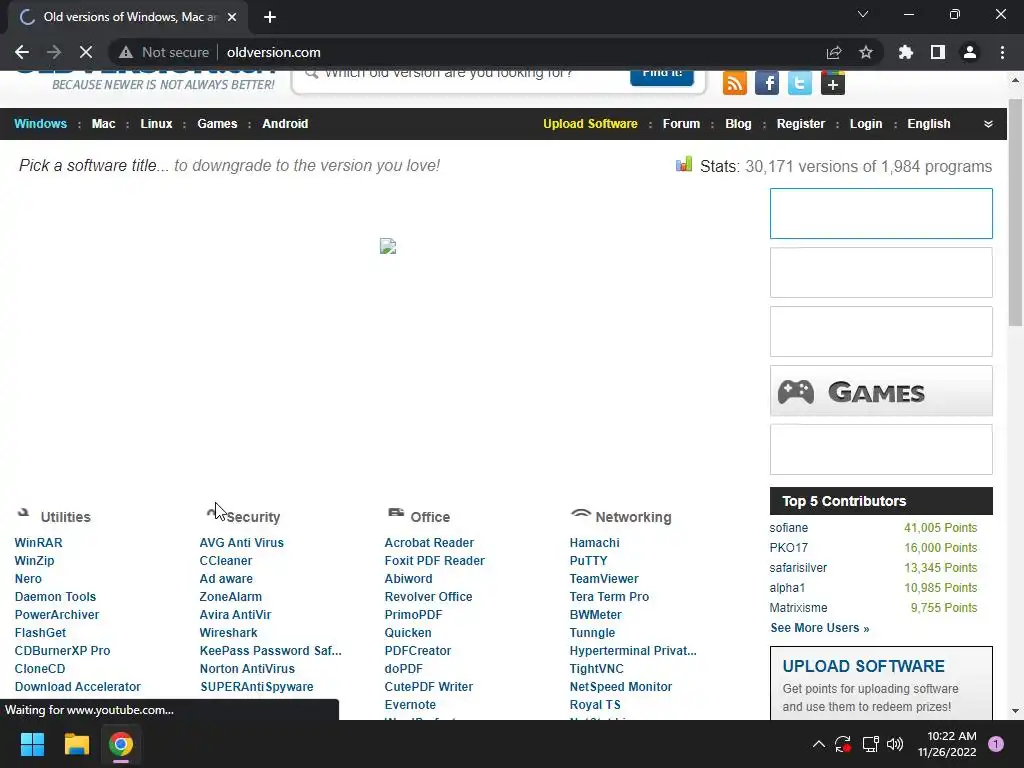The height and width of the screenshot is (768, 1024).
Task: Open the Twitter icon on the site header
Action: tap(799, 83)
